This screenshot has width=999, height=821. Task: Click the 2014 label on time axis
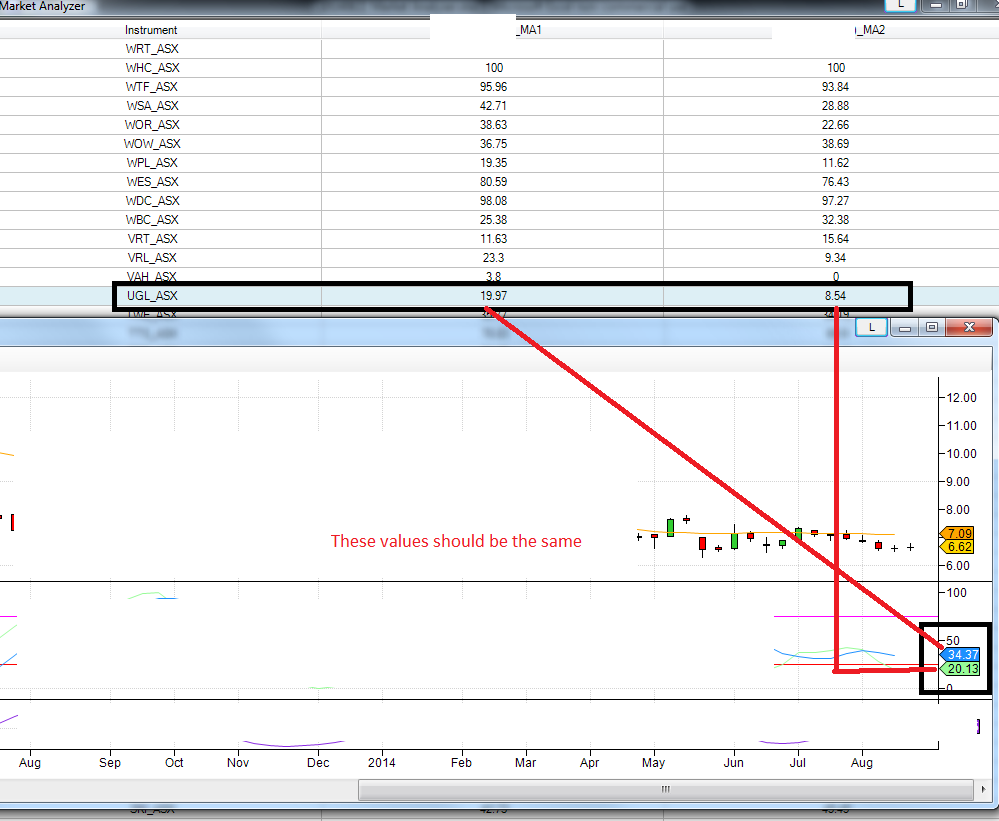pyautogui.click(x=382, y=762)
